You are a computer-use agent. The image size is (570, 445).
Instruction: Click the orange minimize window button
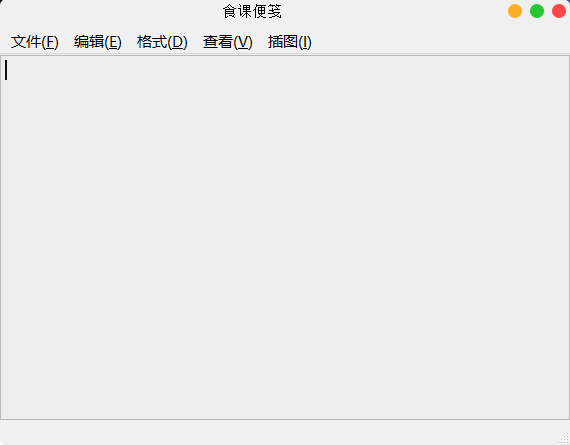click(x=515, y=11)
